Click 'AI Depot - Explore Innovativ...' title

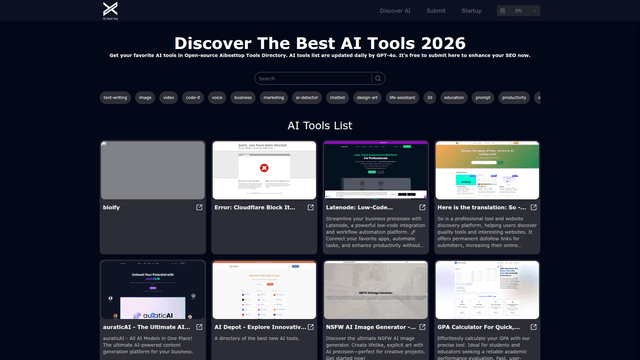(x=260, y=327)
